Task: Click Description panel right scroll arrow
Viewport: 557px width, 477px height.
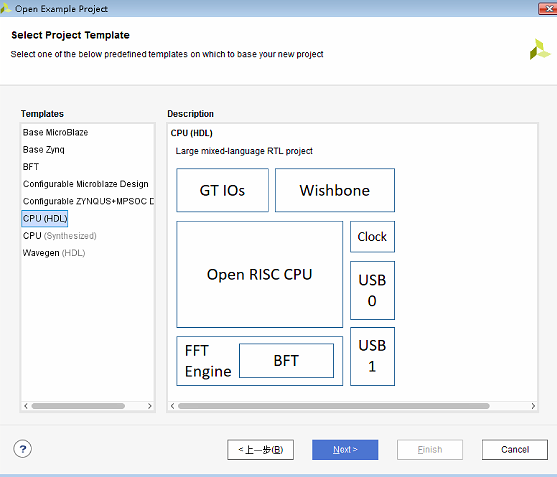Action: coord(533,406)
